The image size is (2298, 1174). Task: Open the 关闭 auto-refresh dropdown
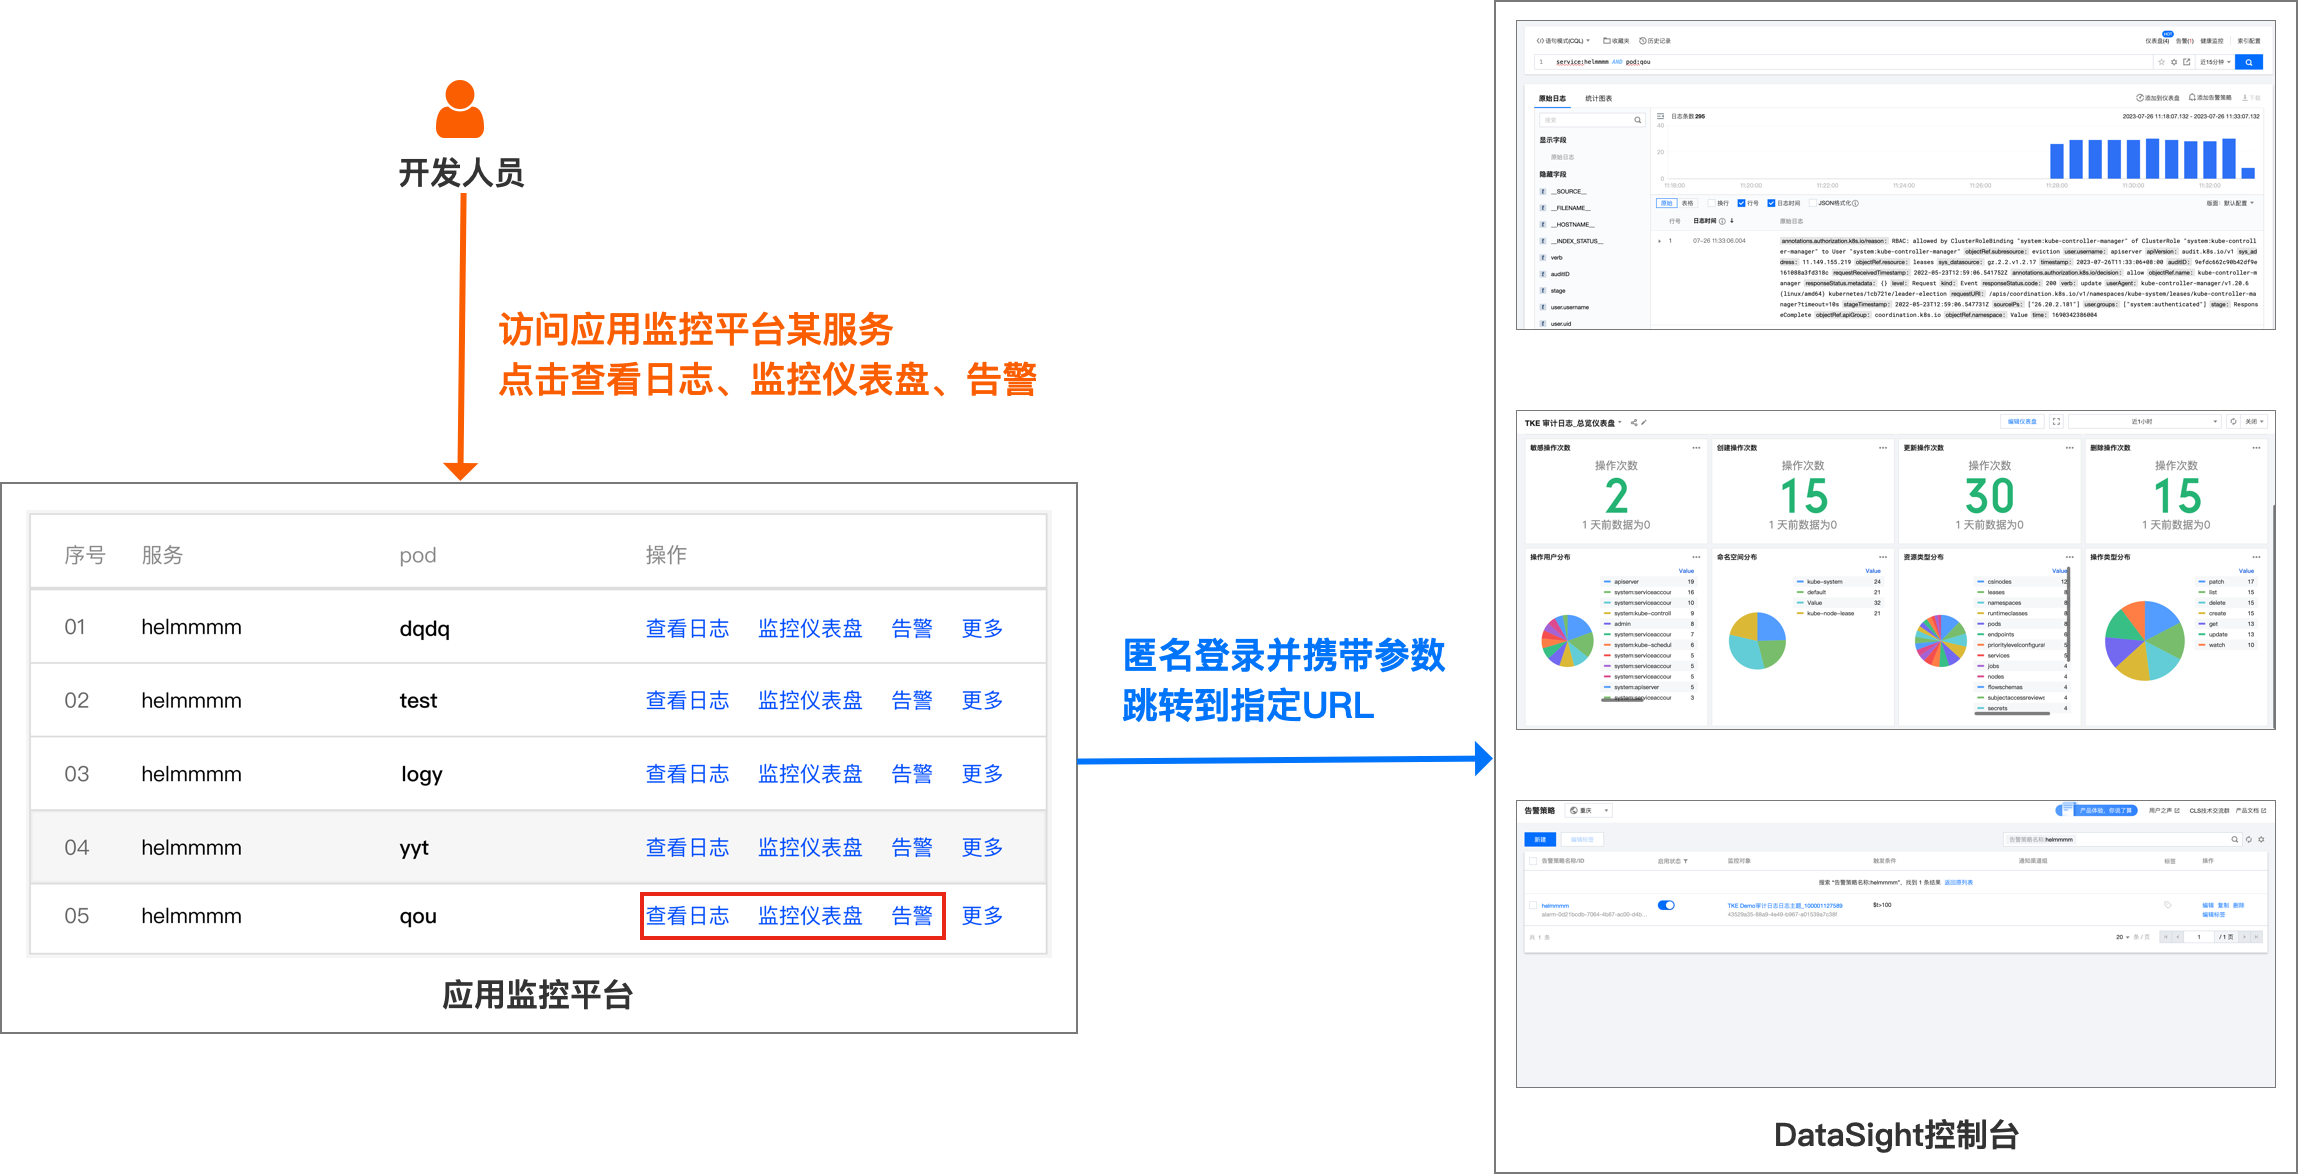tap(2254, 422)
